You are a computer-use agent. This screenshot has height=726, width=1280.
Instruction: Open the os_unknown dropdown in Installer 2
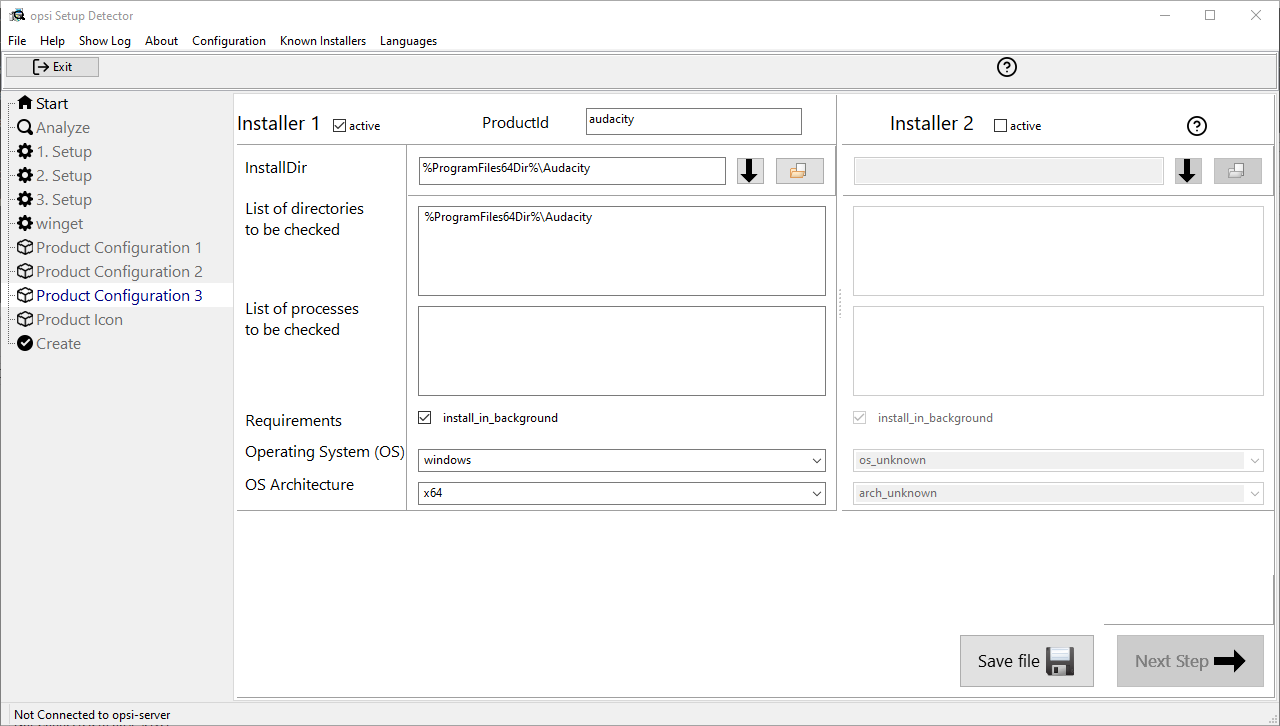tap(1058, 460)
